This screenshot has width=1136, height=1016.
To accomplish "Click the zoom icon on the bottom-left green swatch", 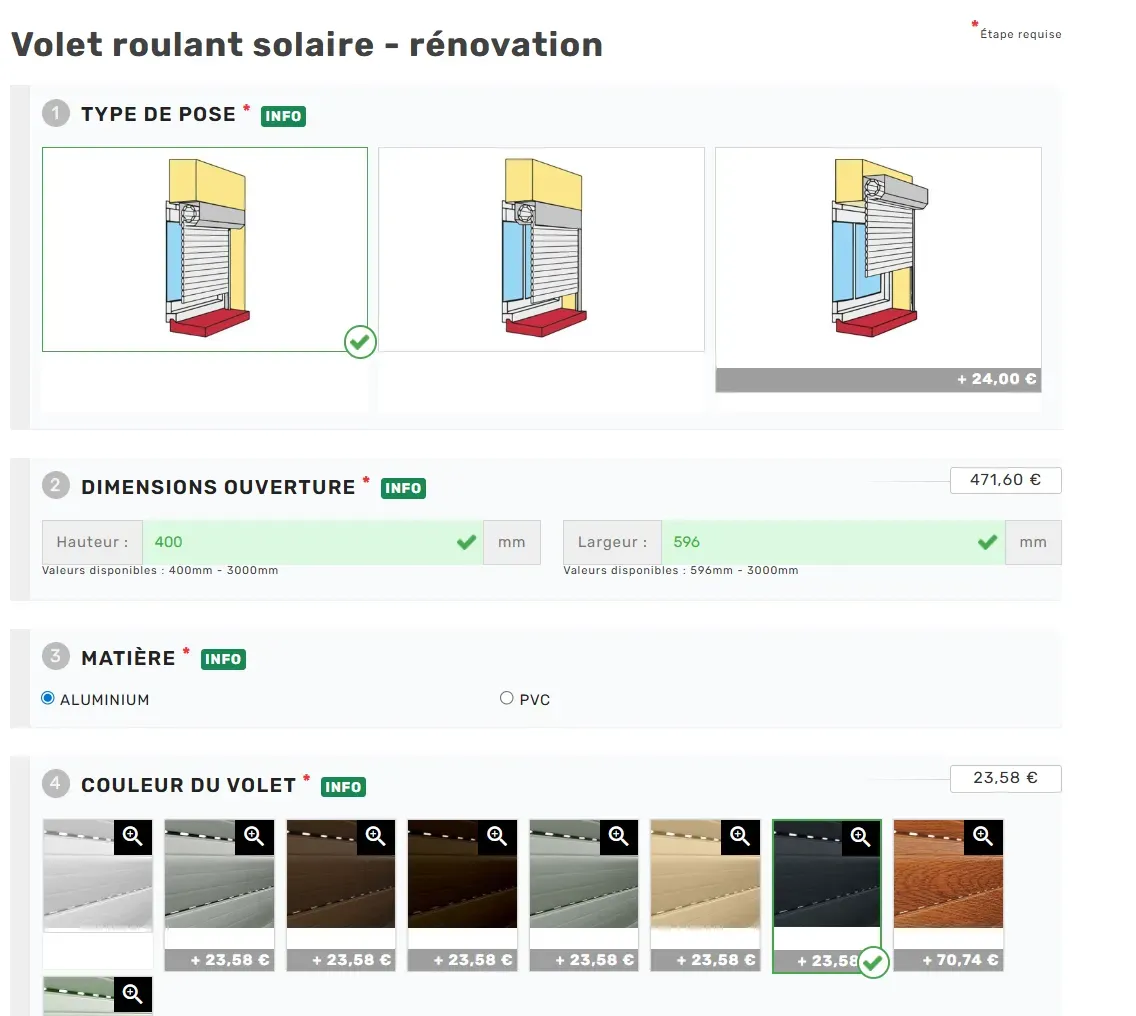I will (x=133, y=994).
